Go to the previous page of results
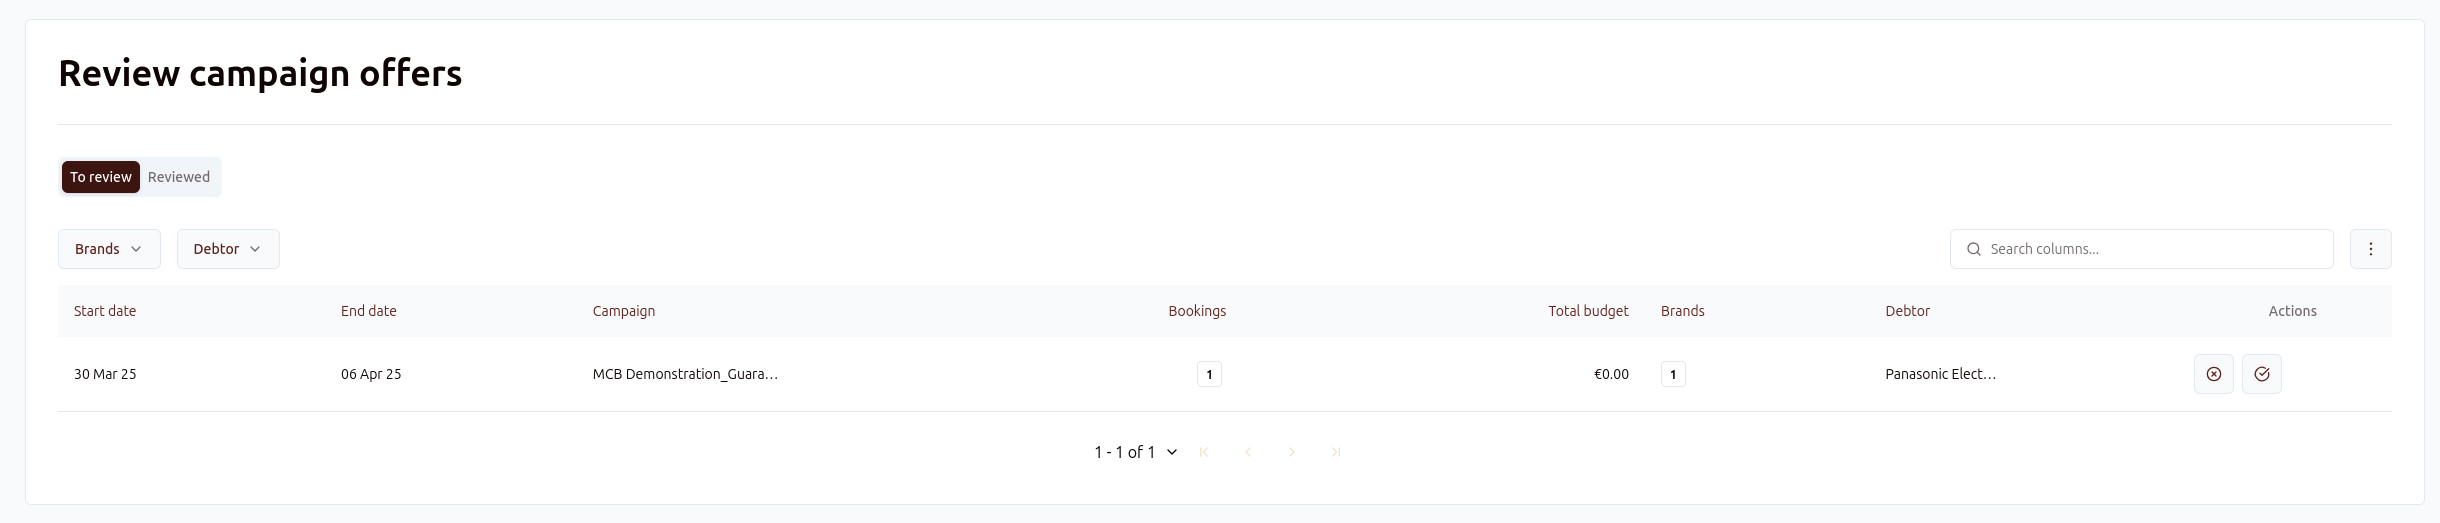Viewport: 2440px width, 523px height. click(1248, 452)
